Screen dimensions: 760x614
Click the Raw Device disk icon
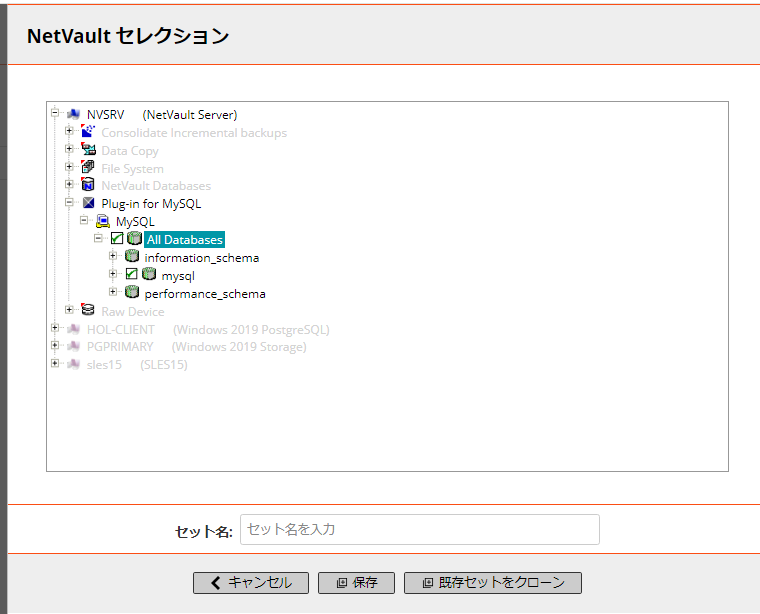tap(88, 310)
